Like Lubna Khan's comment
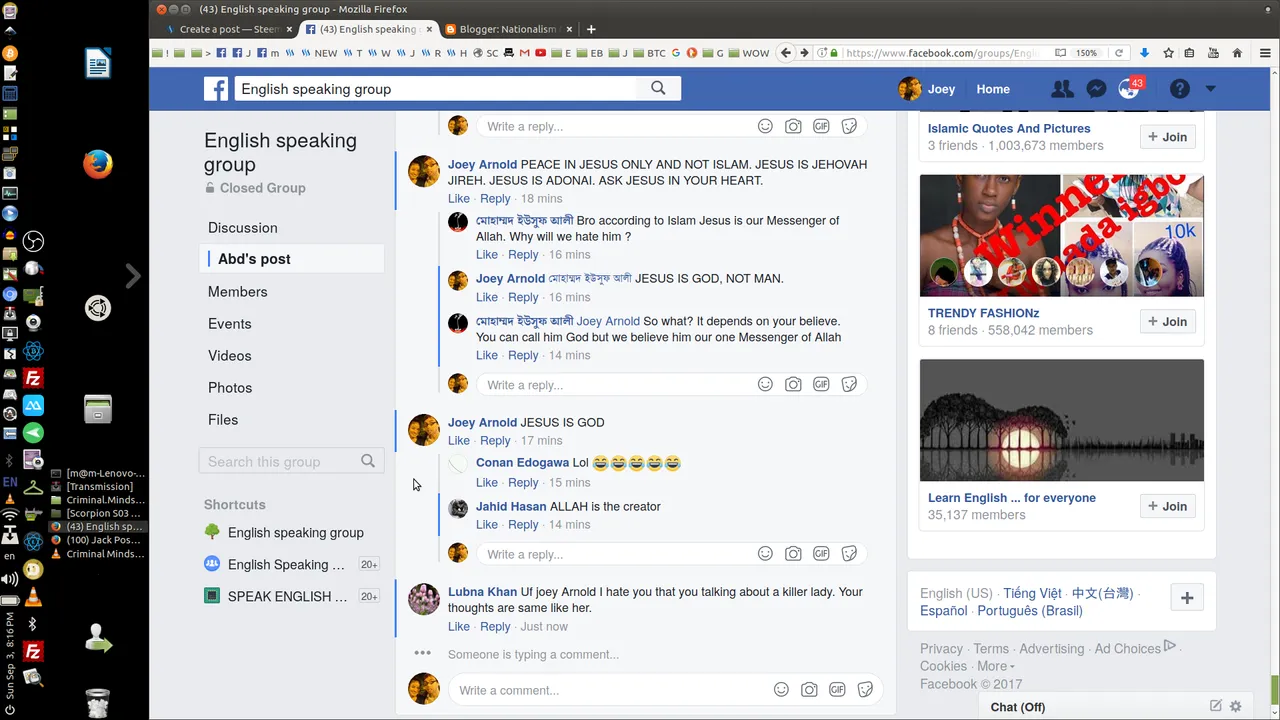This screenshot has width=1280, height=720. click(x=459, y=626)
